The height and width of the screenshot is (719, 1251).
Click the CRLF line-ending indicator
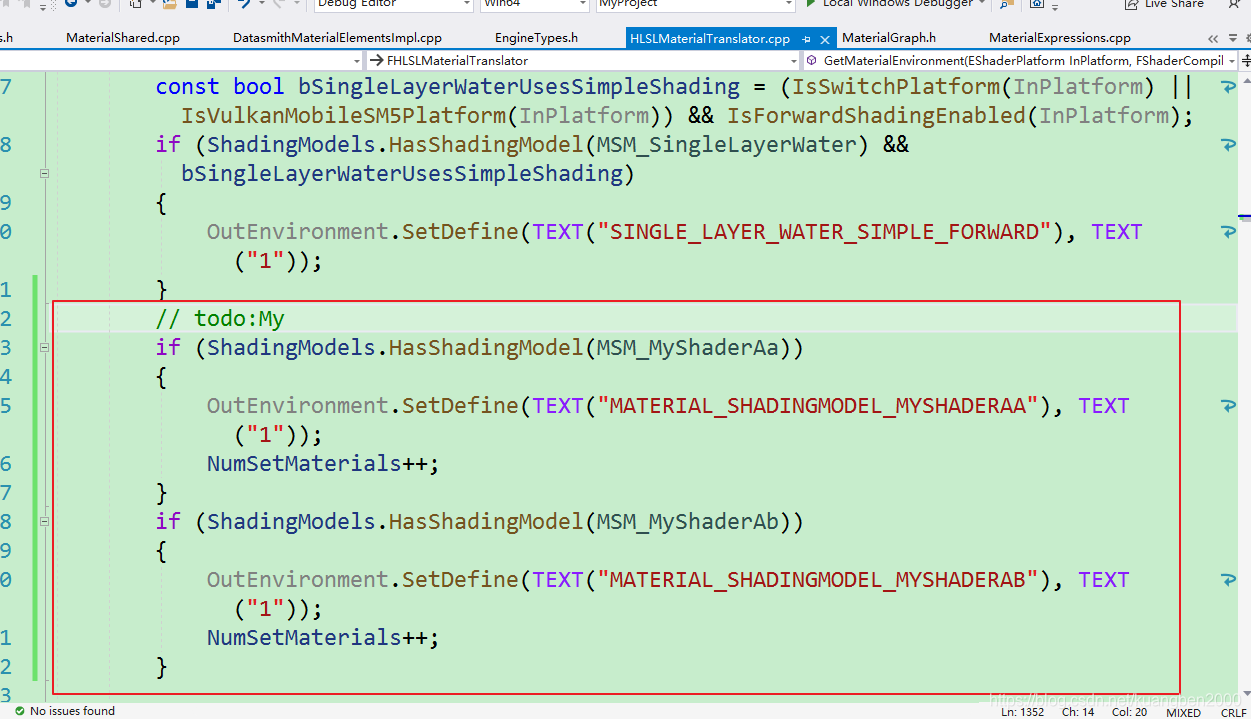pyautogui.click(x=1234, y=711)
